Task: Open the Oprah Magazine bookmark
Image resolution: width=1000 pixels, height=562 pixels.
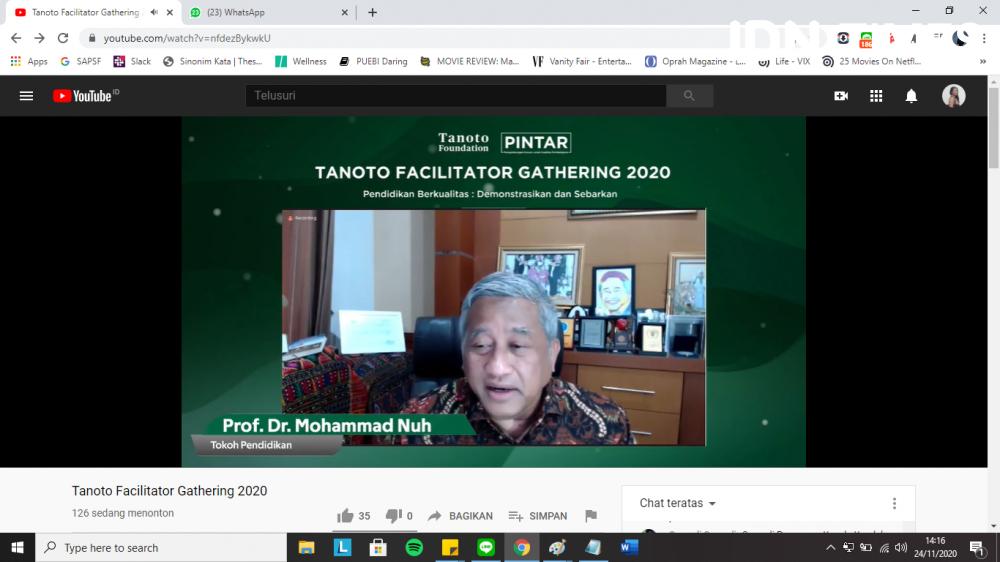Action: click(695, 61)
